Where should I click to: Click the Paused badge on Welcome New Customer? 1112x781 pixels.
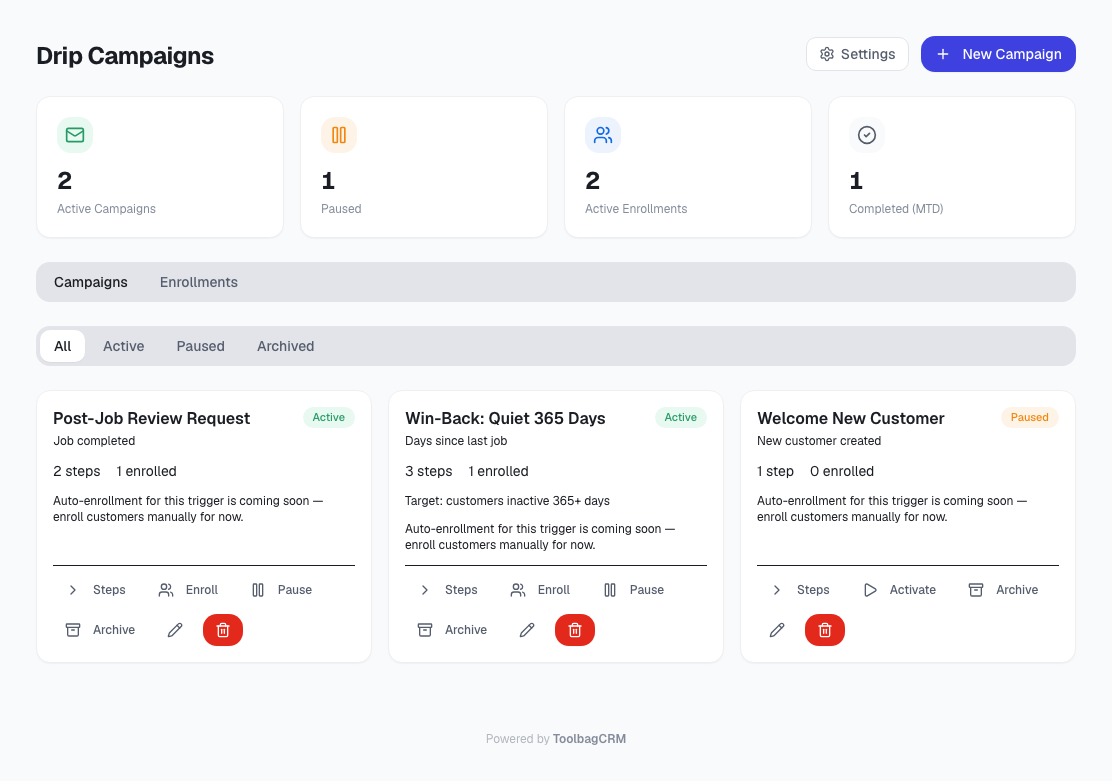click(x=1029, y=418)
